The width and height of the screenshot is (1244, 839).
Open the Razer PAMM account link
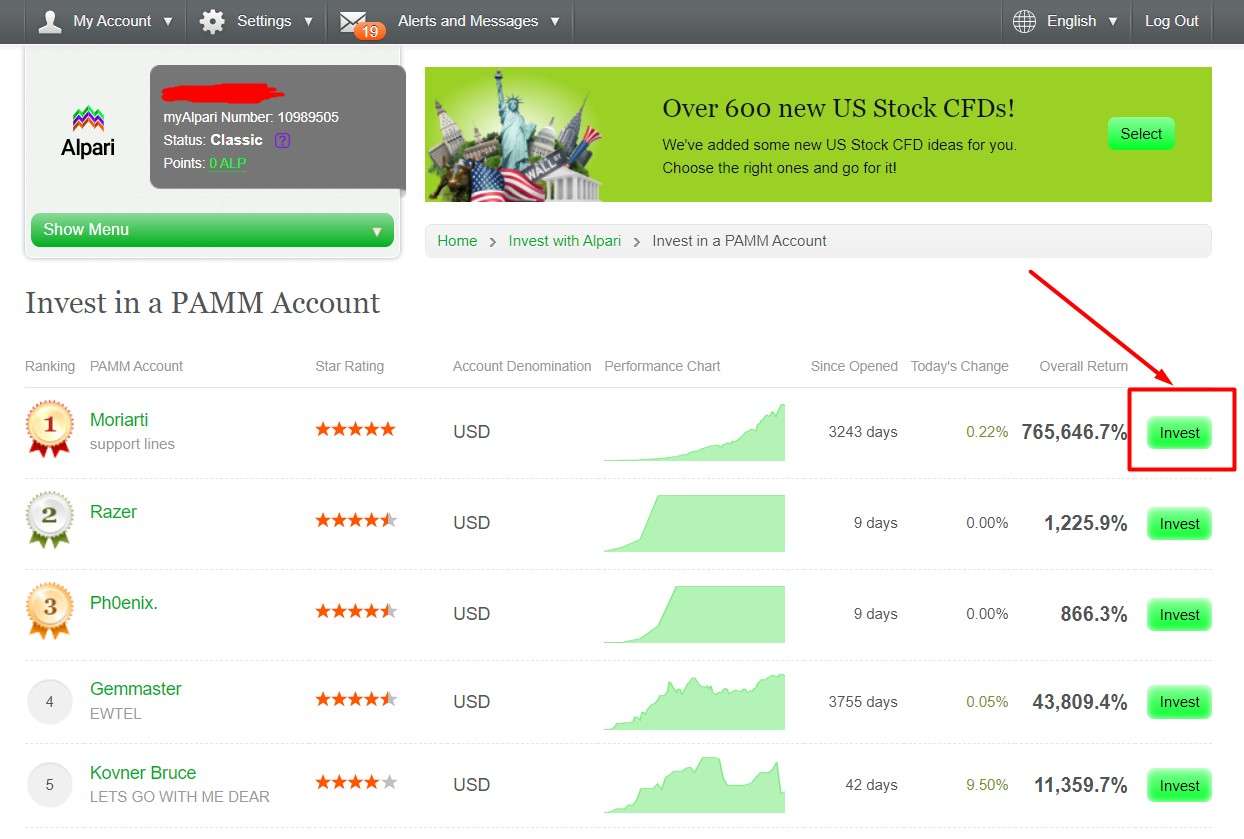click(x=113, y=512)
